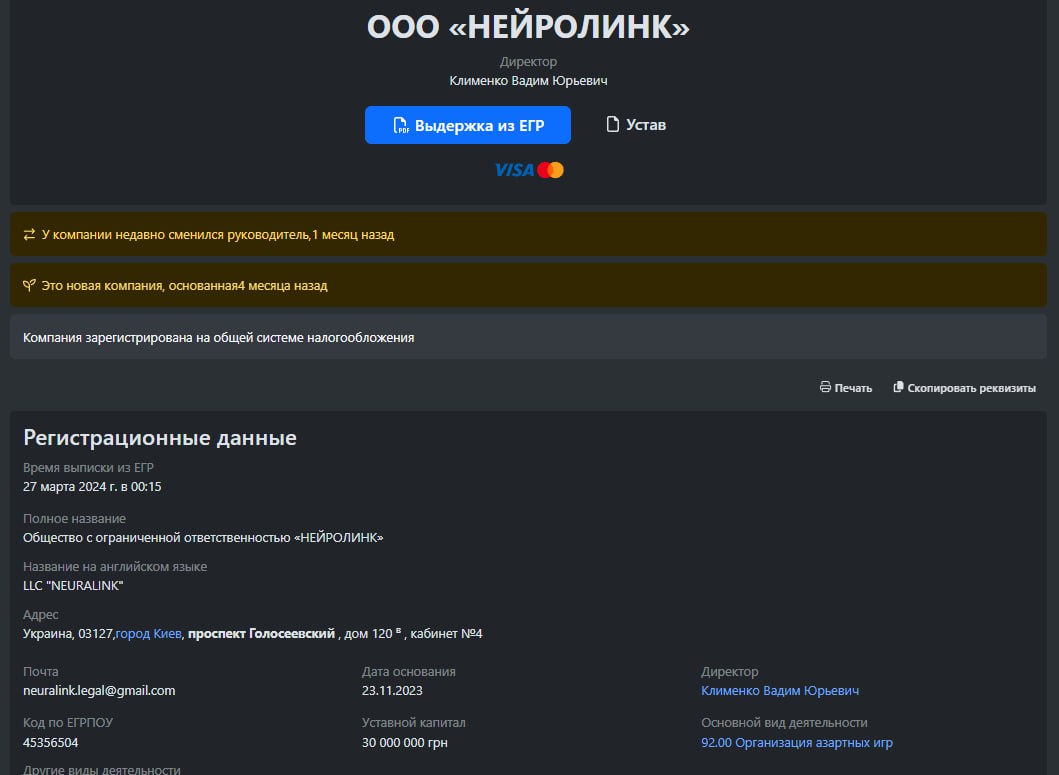Click the Другие виды деятельности label
Screen dimensions: 1059x775
pyautogui.click(x=102, y=770)
